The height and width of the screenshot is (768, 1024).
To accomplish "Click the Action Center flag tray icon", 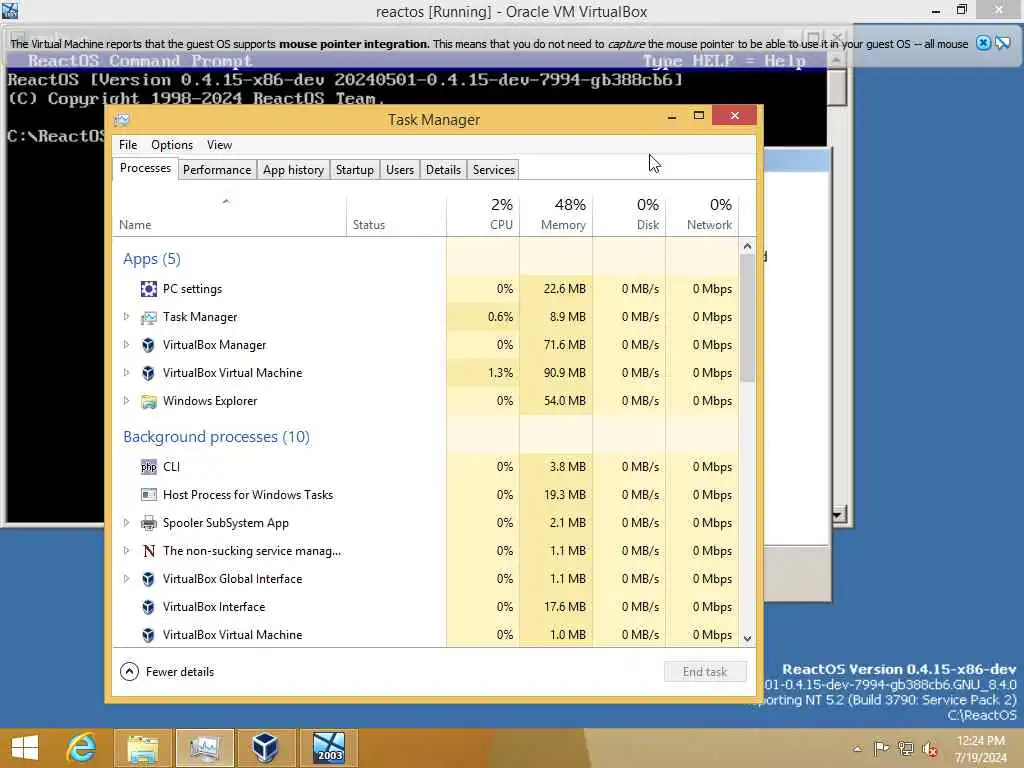I will point(882,748).
